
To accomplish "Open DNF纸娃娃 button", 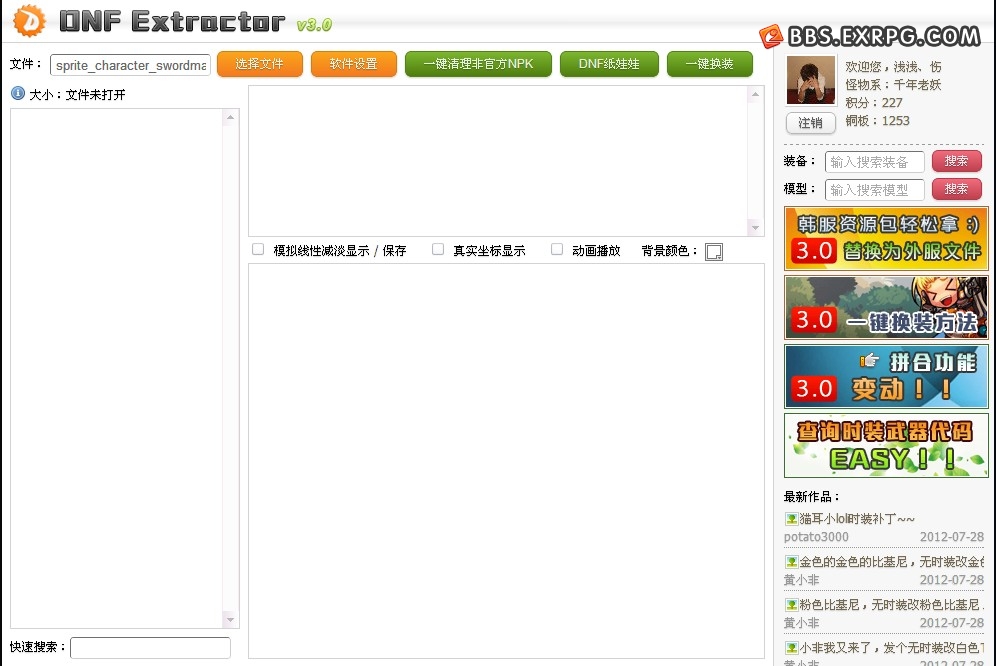I will pyautogui.click(x=609, y=64).
